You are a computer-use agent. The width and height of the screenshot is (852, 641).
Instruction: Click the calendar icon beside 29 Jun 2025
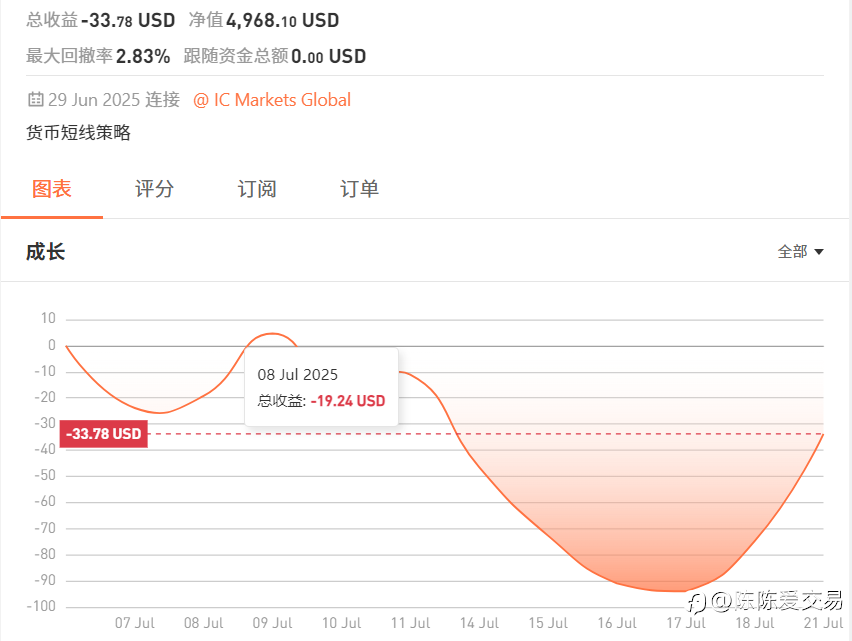35,99
